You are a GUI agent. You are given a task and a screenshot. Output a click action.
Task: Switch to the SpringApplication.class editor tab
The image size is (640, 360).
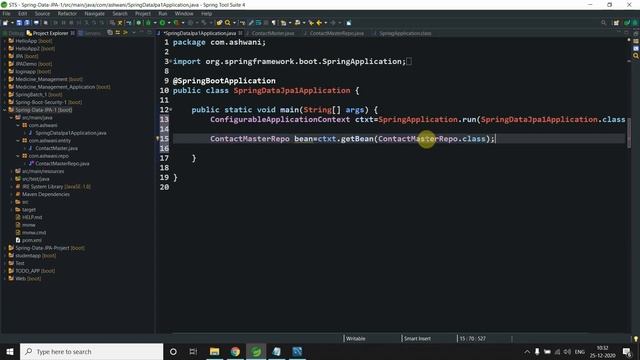pyautogui.click(x=405, y=33)
